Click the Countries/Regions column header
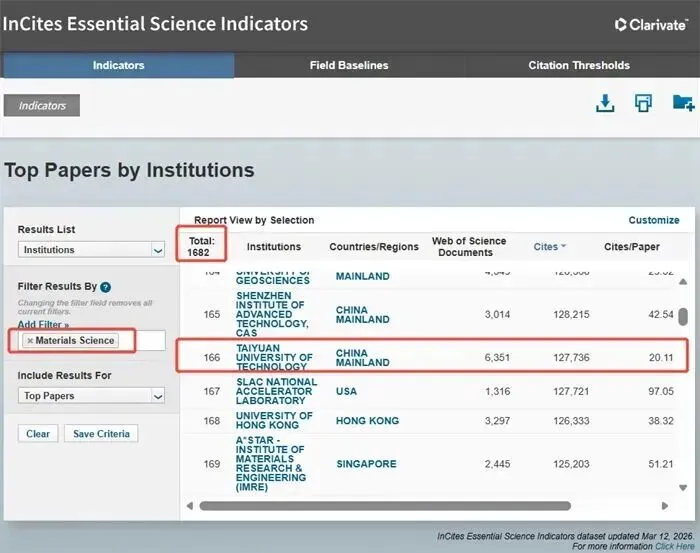Image resolution: width=700 pixels, height=553 pixels. pos(374,247)
